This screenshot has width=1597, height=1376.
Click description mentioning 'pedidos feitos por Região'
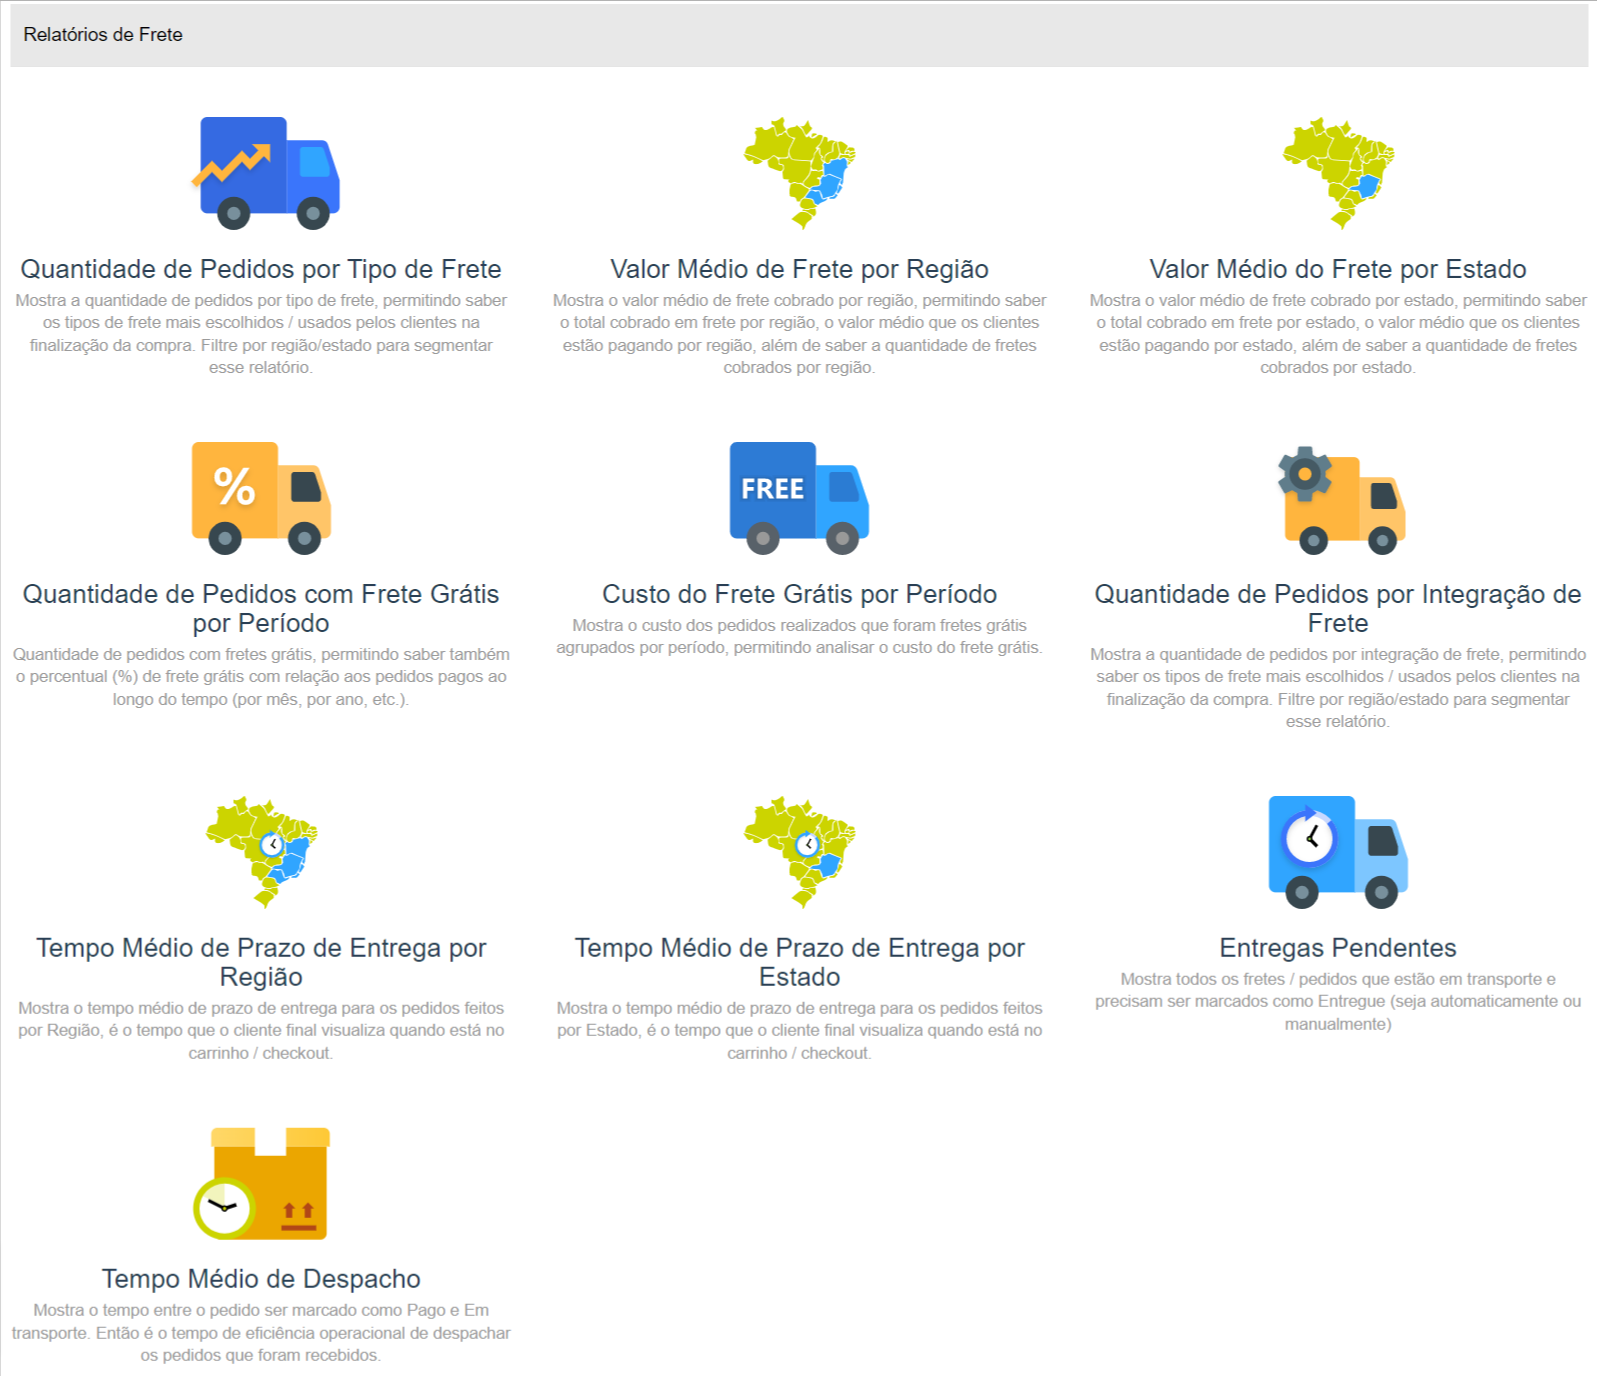tap(261, 1031)
